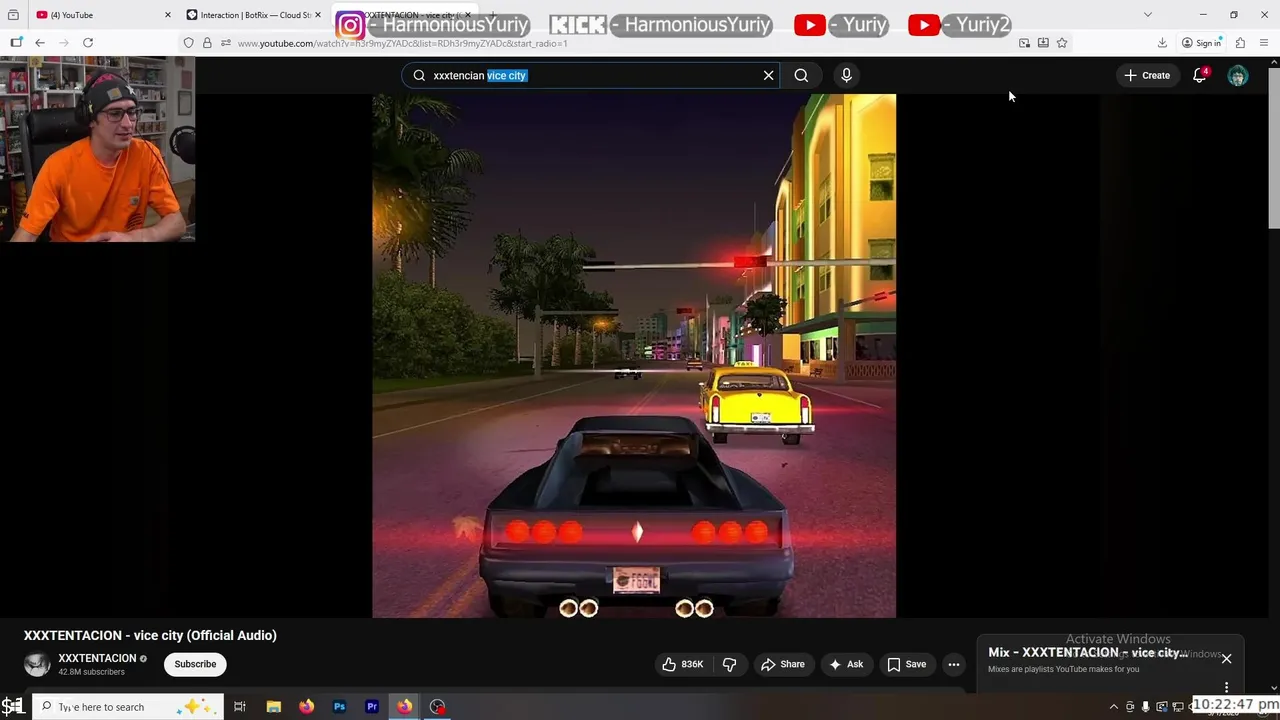Like the video with the thumbs-up icon

click(682, 664)
